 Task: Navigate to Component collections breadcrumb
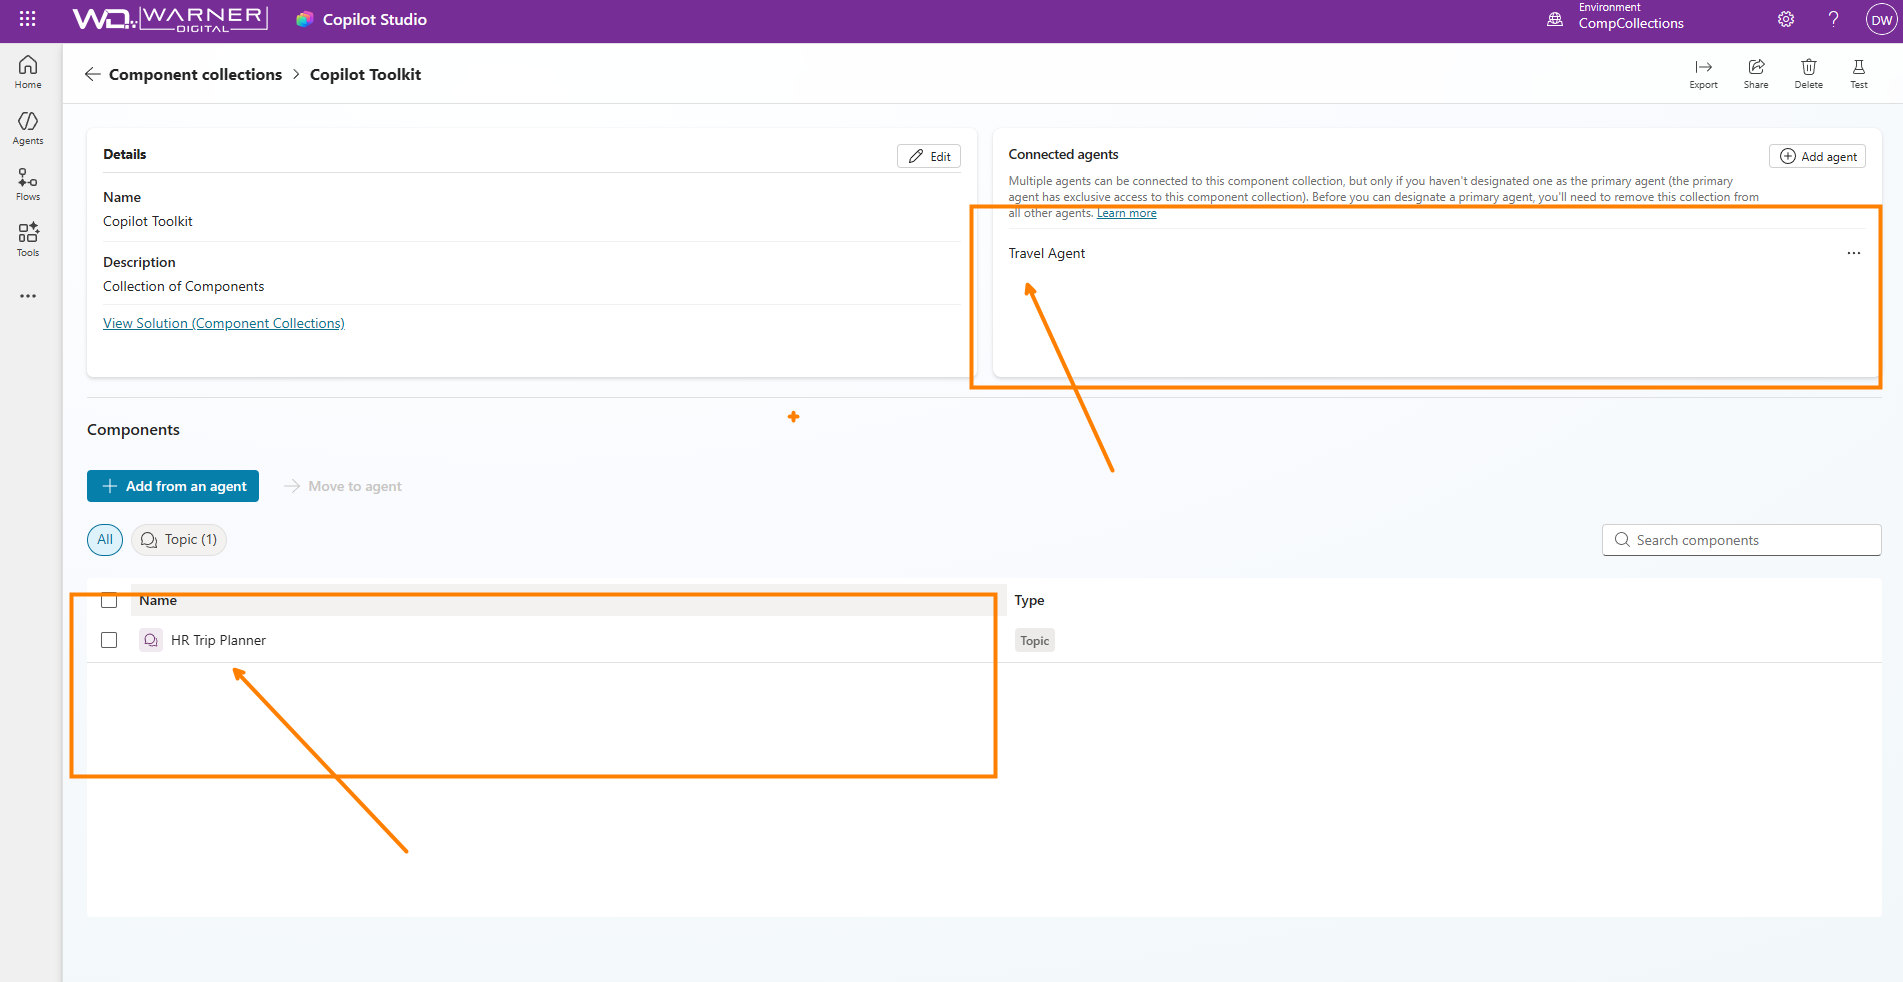[195, 74]
